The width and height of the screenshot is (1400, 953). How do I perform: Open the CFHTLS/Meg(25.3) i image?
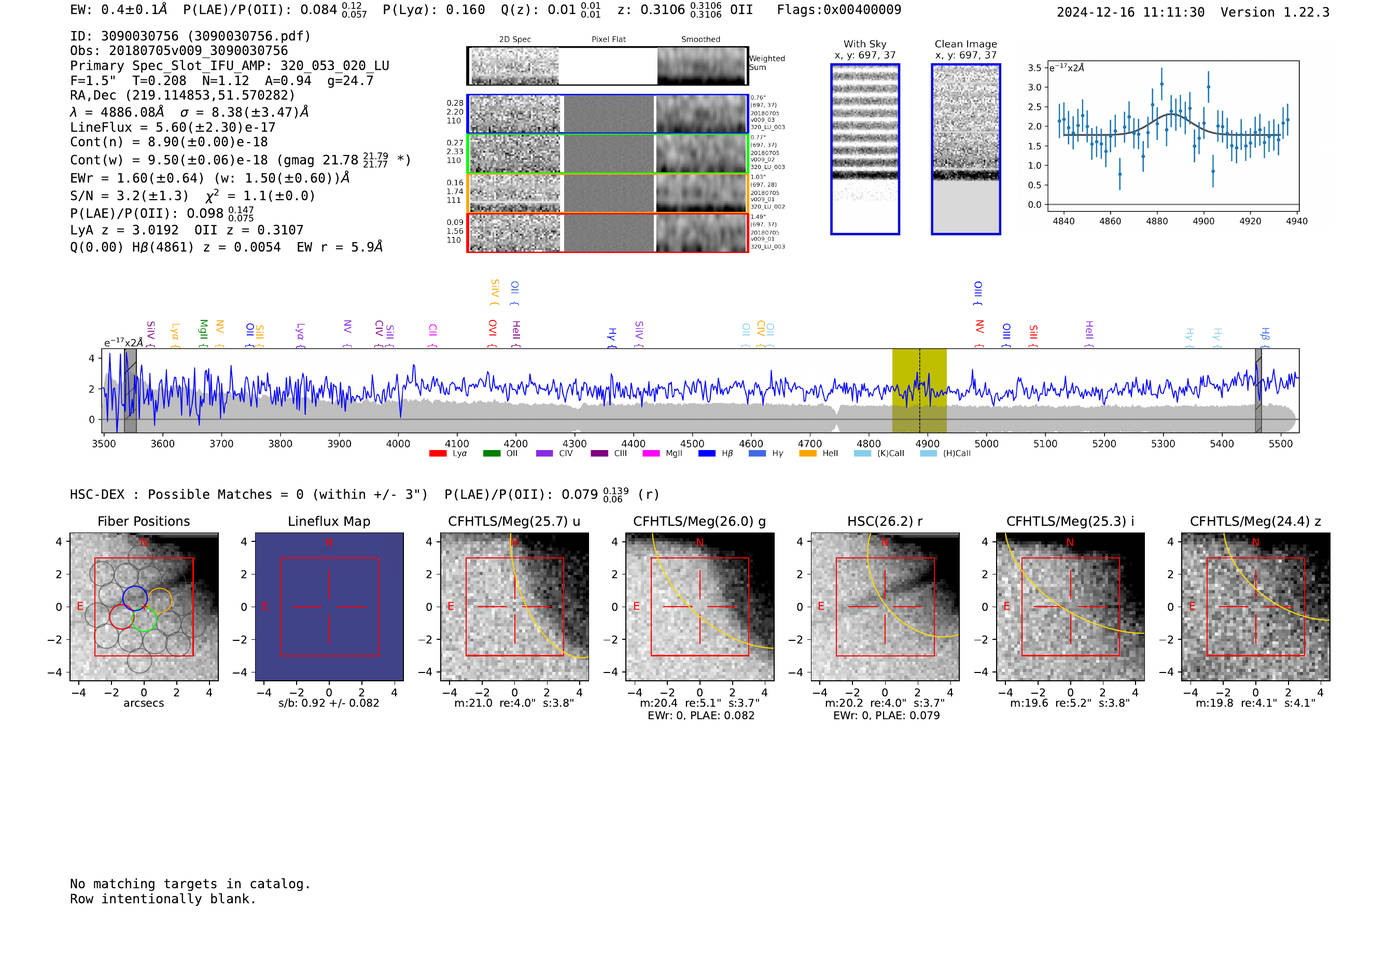pyautogui.click(x=1070, y=607)
